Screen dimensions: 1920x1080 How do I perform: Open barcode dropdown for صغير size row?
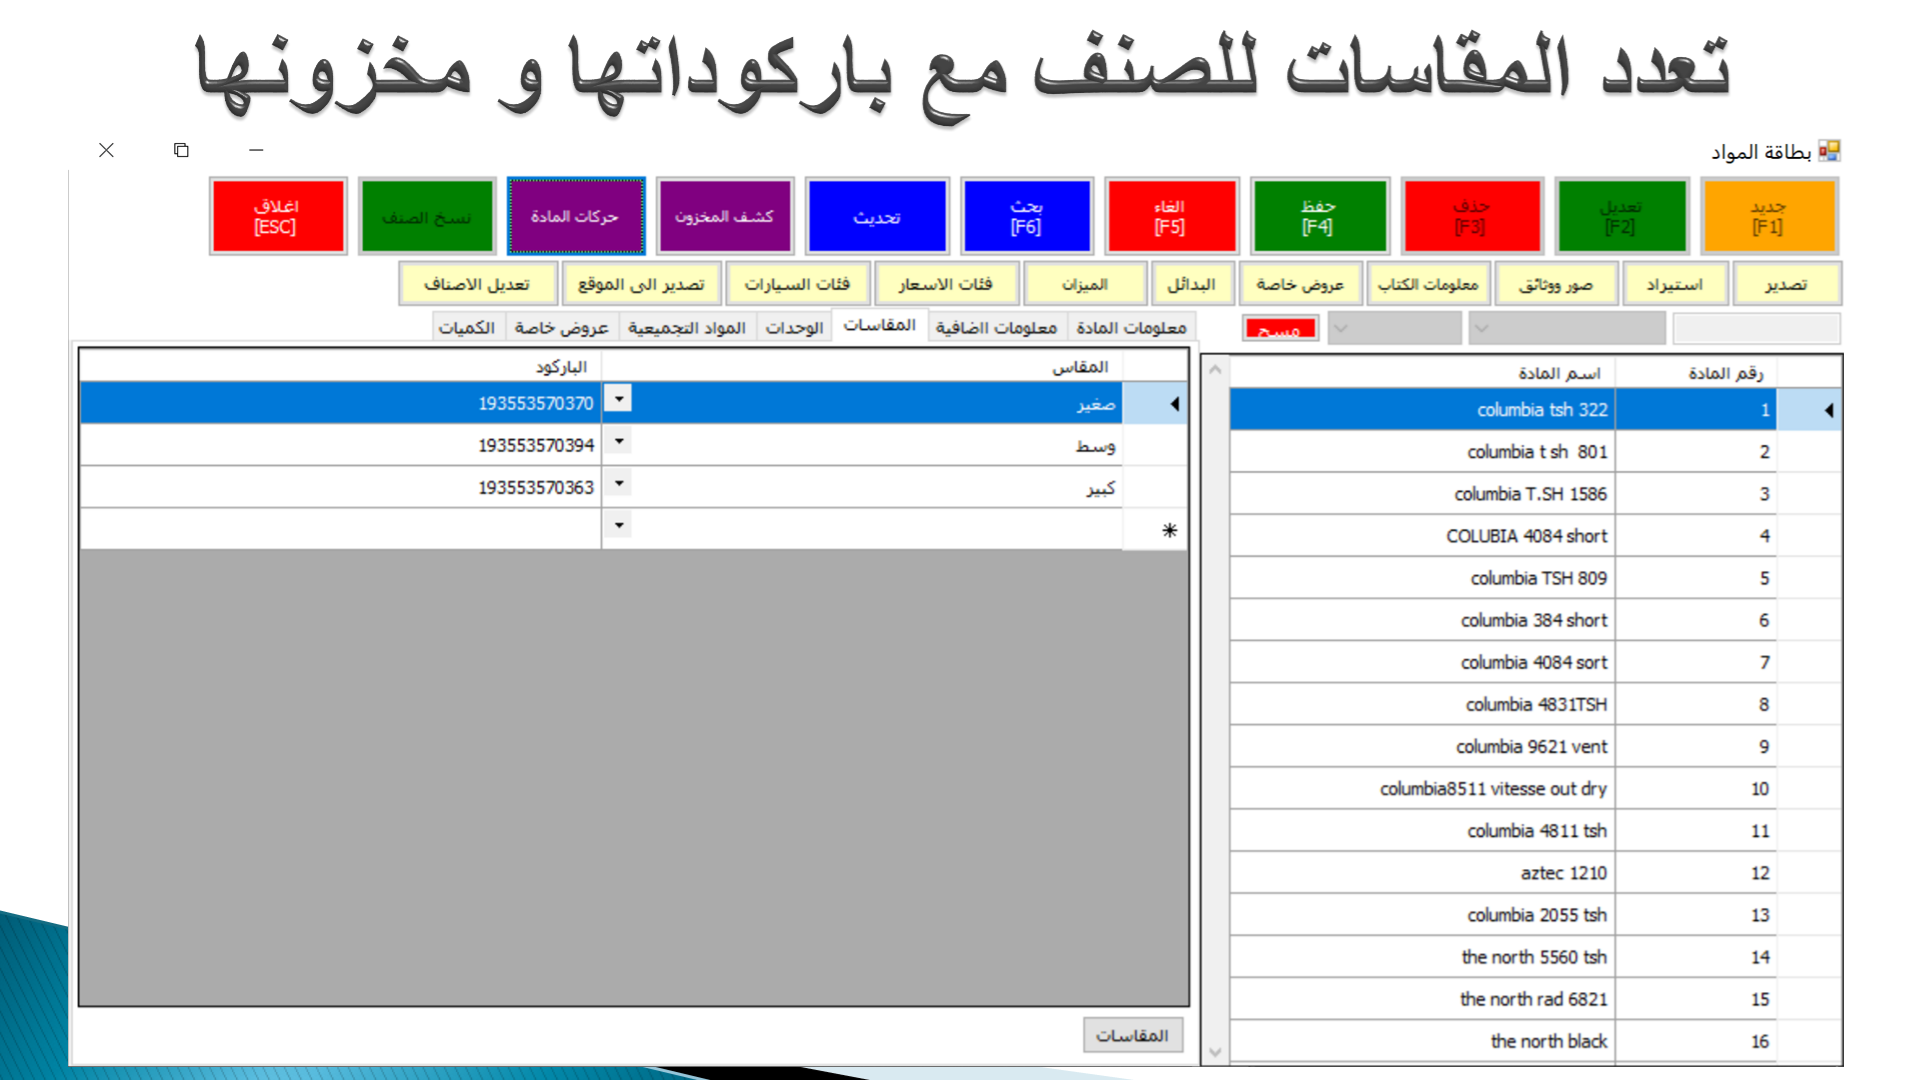click(619, 400)
